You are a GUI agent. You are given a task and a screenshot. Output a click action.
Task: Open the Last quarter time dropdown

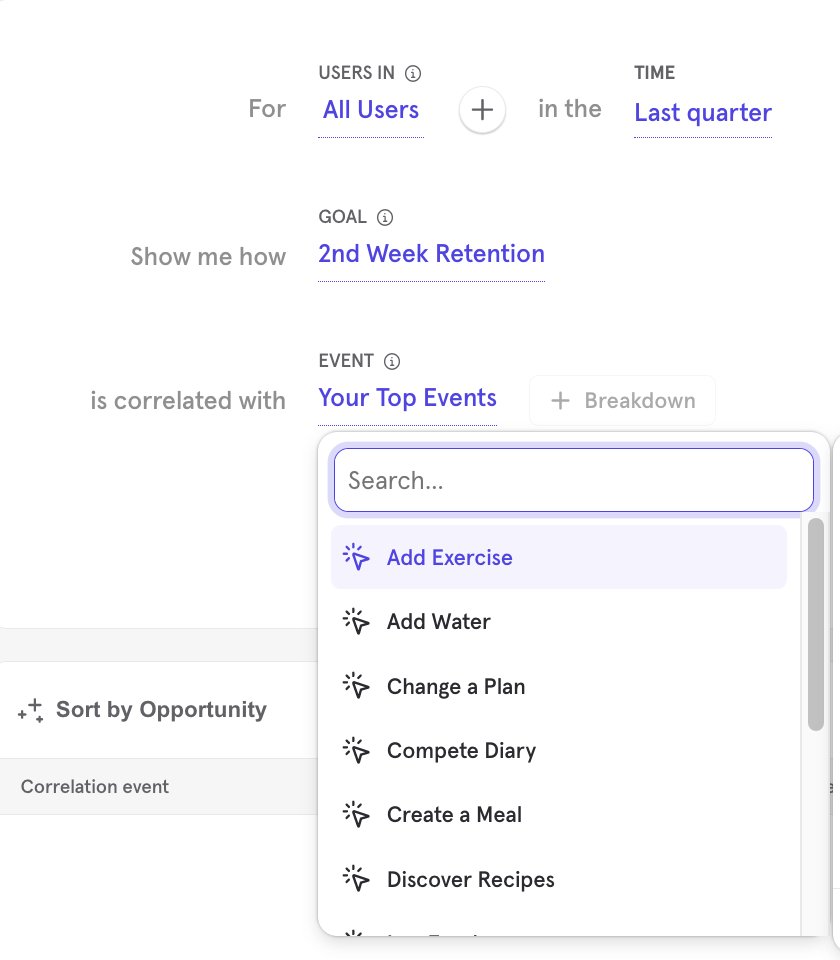pyautogui.click(x=702, y=113)
